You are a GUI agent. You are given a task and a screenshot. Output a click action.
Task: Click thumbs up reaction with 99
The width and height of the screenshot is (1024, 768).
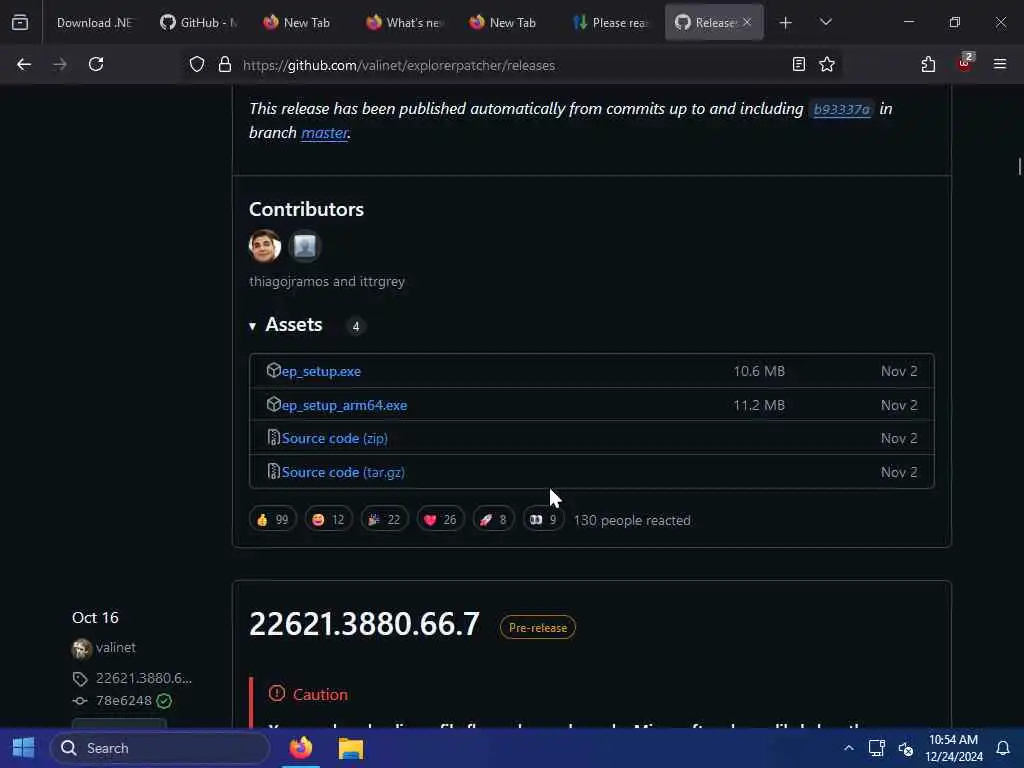coord(273,519)
